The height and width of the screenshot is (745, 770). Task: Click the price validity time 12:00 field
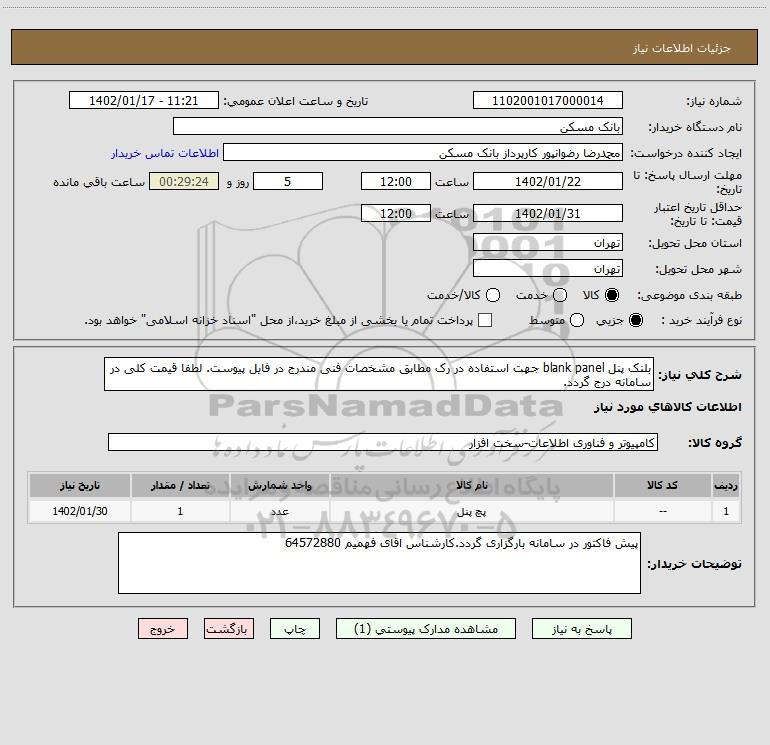pos(396,213)
